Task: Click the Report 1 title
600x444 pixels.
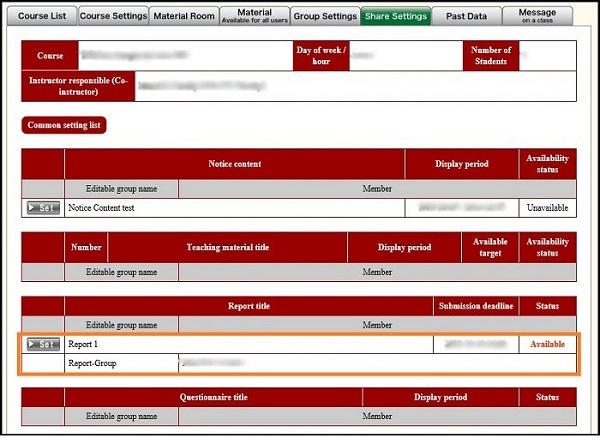Action: click(86, 344)
